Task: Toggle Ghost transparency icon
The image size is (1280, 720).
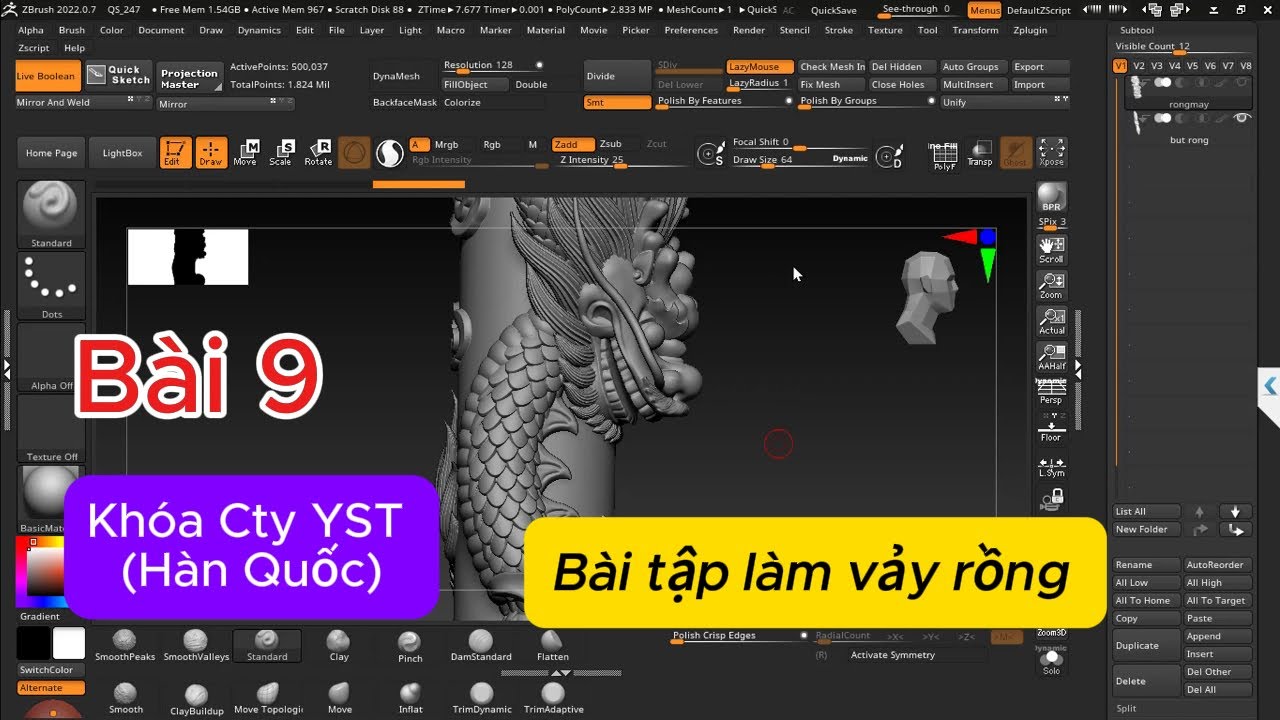Action: coord(1016,152)
